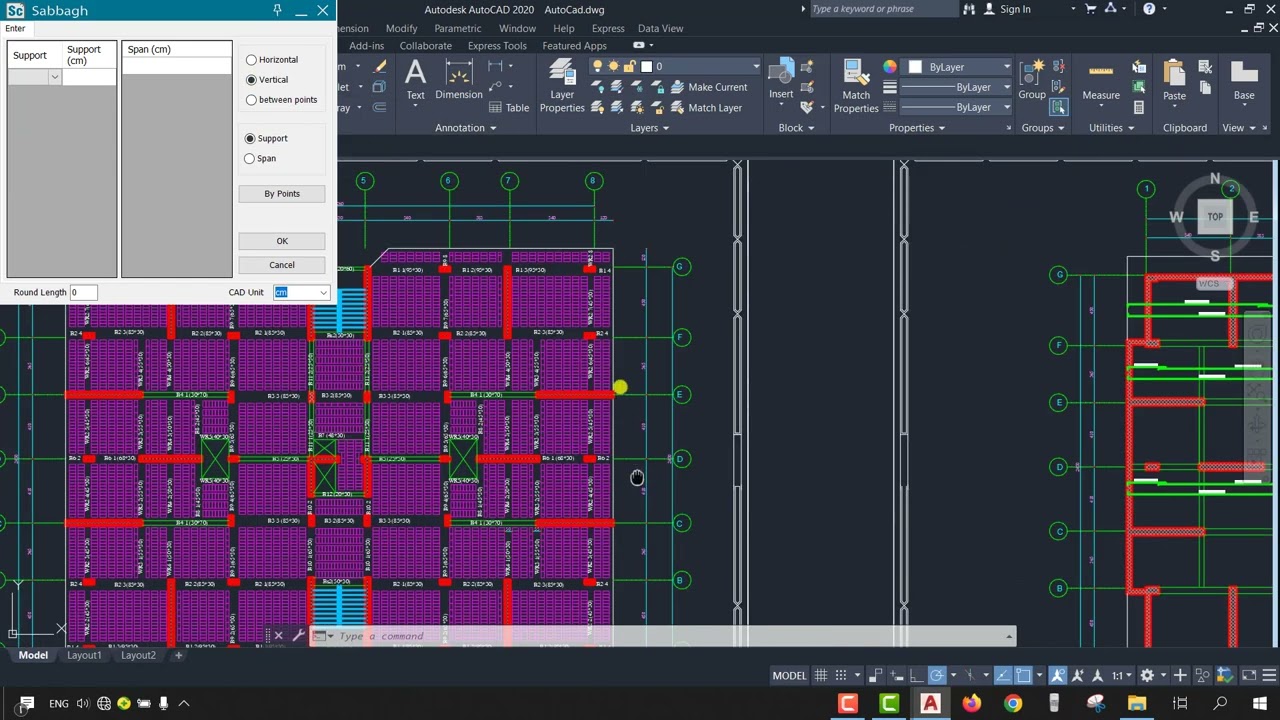Open the Data View menu
This screenshot has height=720, width=1280.
[660, 29]
